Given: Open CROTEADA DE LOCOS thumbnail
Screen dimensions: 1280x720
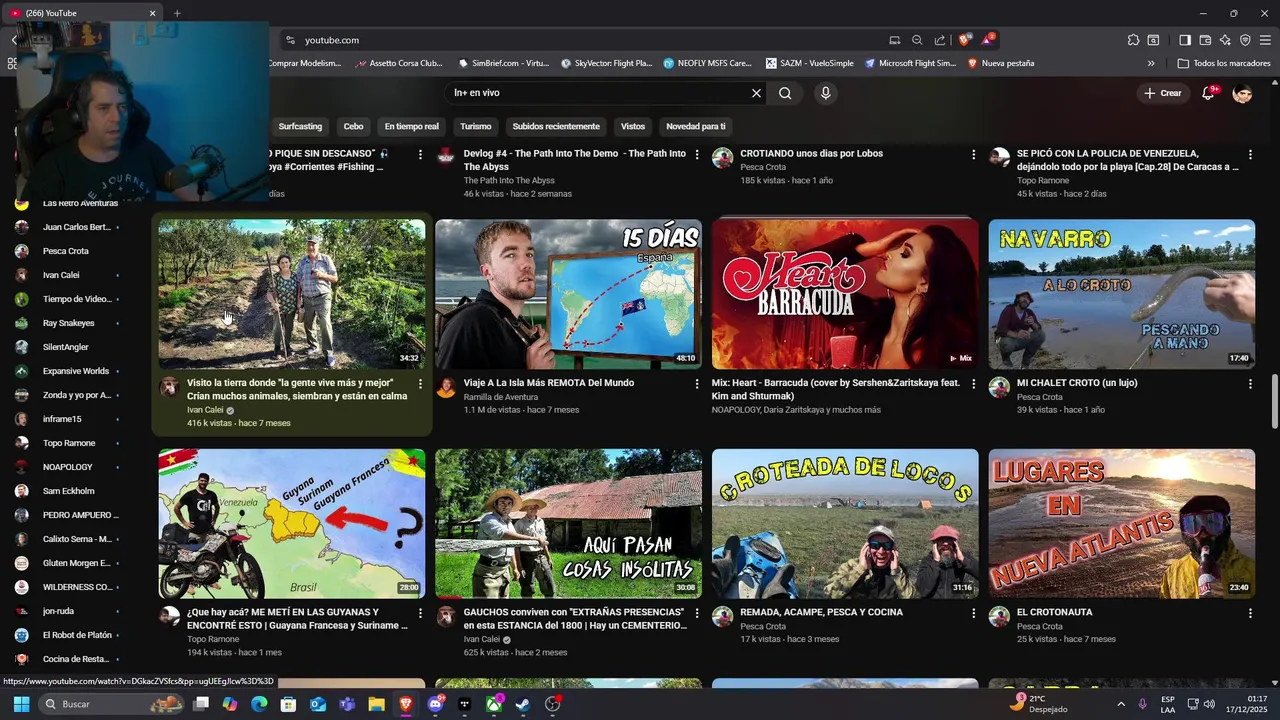Looking at the screenshot, I should 845,523.
